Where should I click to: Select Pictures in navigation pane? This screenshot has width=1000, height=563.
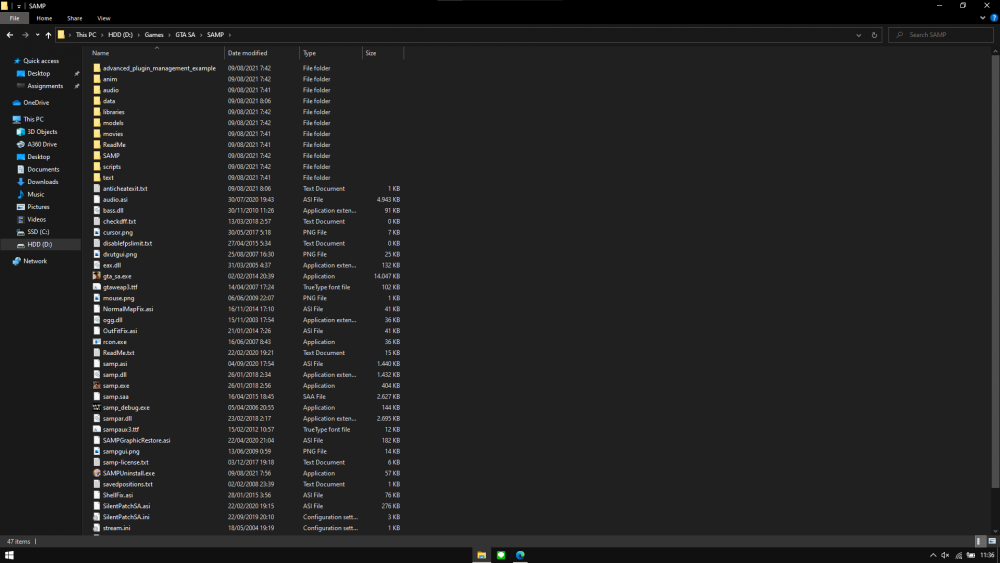38,207
